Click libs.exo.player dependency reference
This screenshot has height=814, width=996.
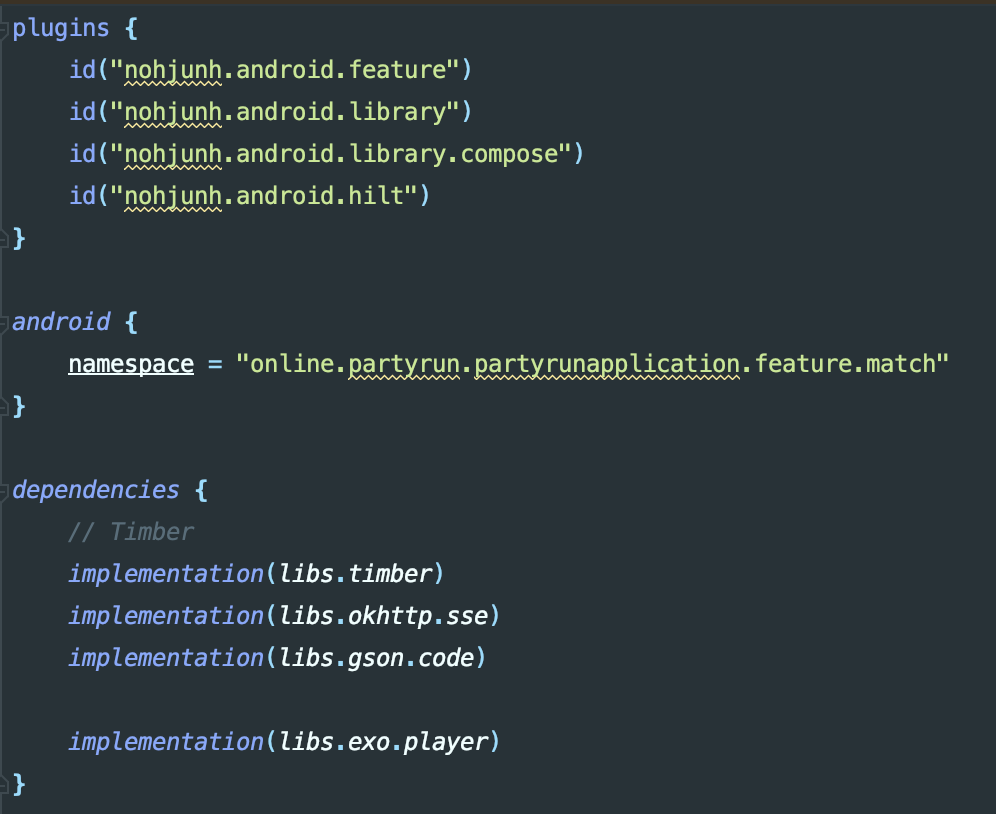click(x=384, y=742)
